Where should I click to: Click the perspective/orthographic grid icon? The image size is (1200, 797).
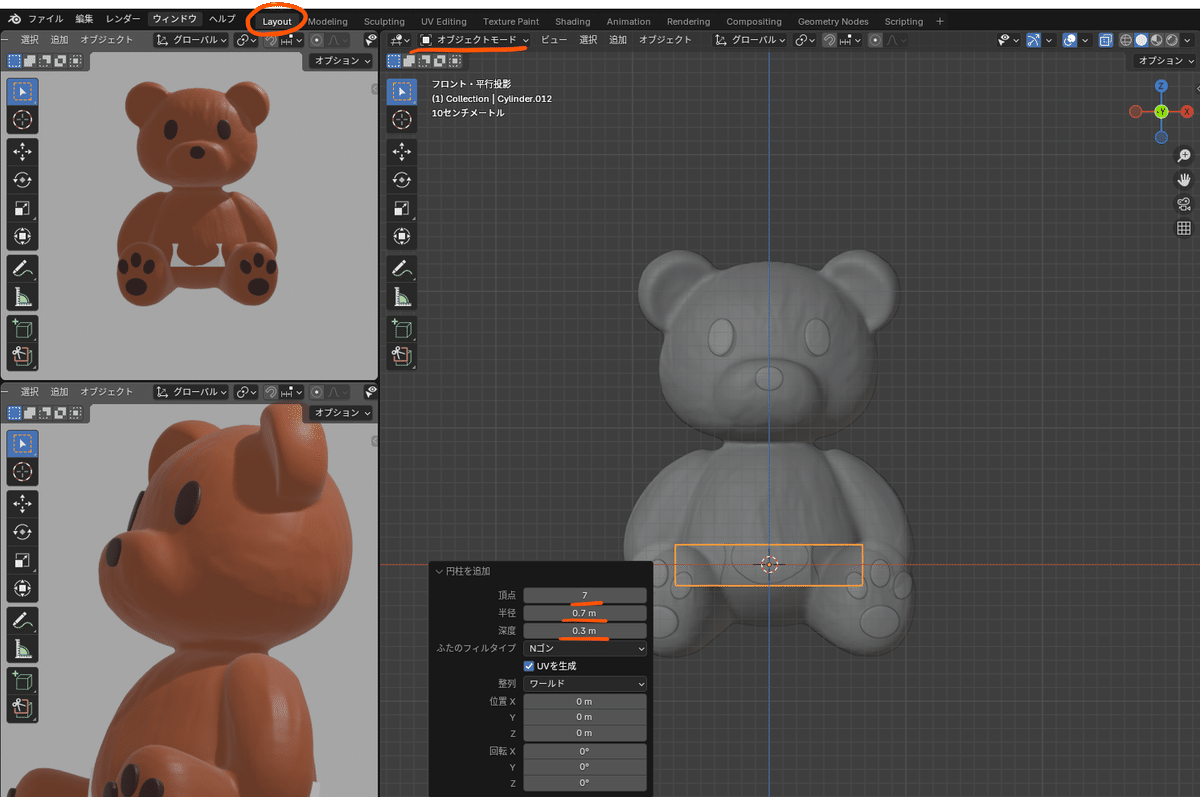(1184, 228)
